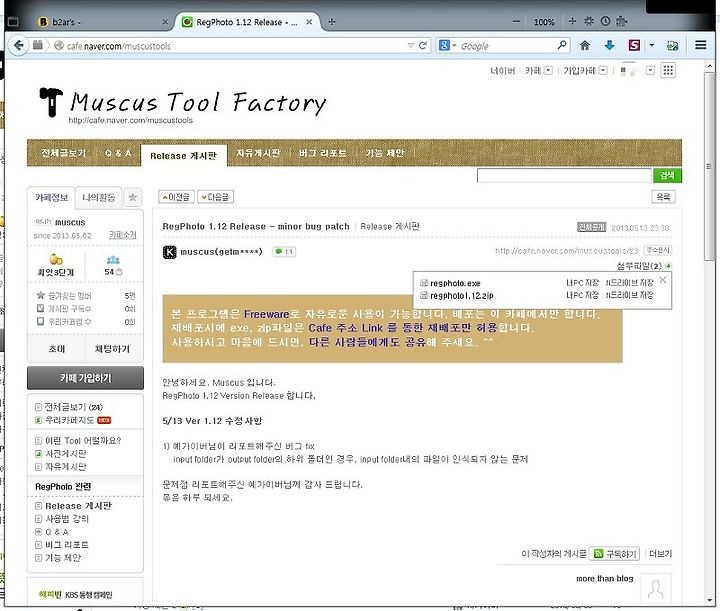Click the red S toolbar extension icon

[634, 45]
